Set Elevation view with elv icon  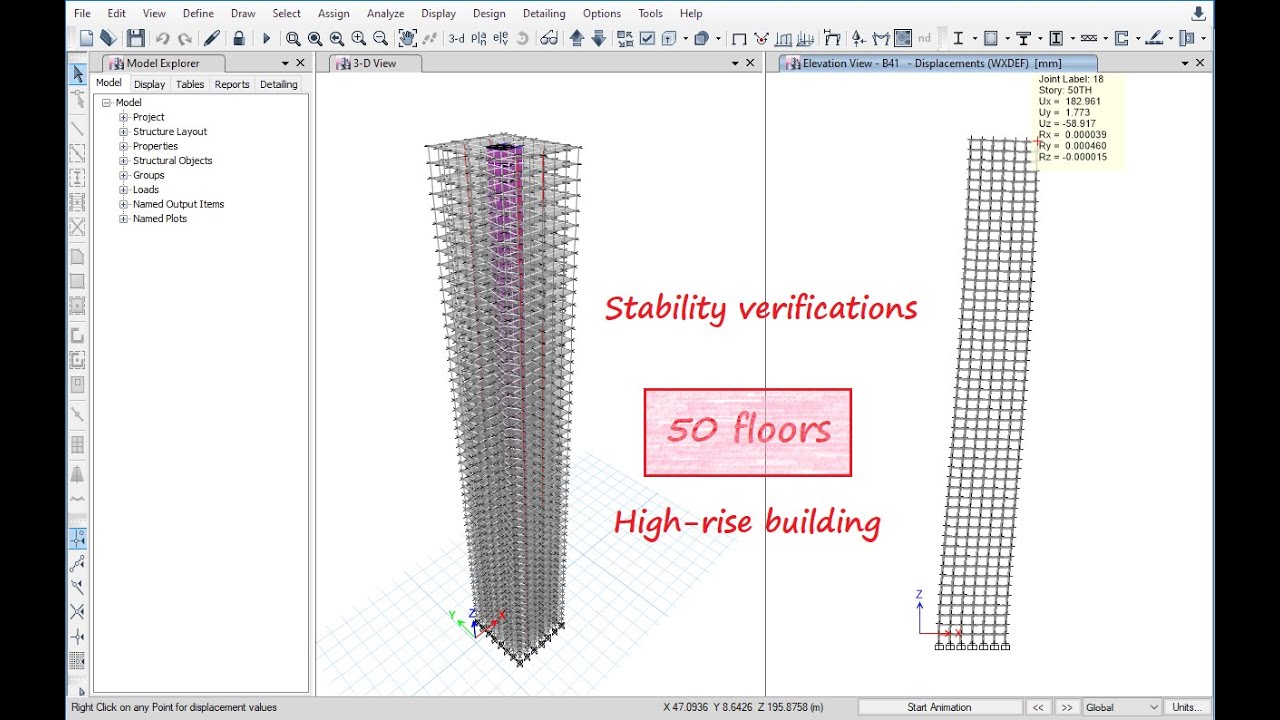pos(502,38)
